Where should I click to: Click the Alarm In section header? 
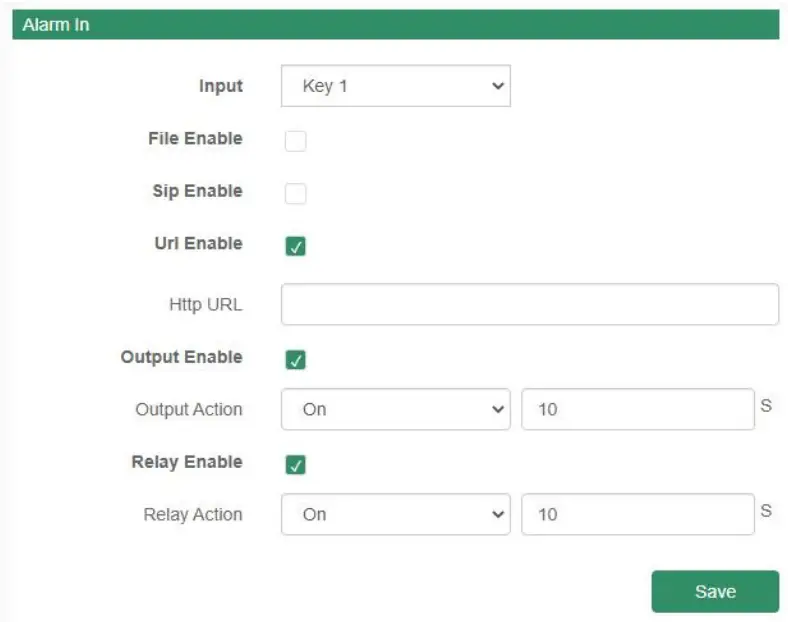pyautogui.click(x=395, y=25)
